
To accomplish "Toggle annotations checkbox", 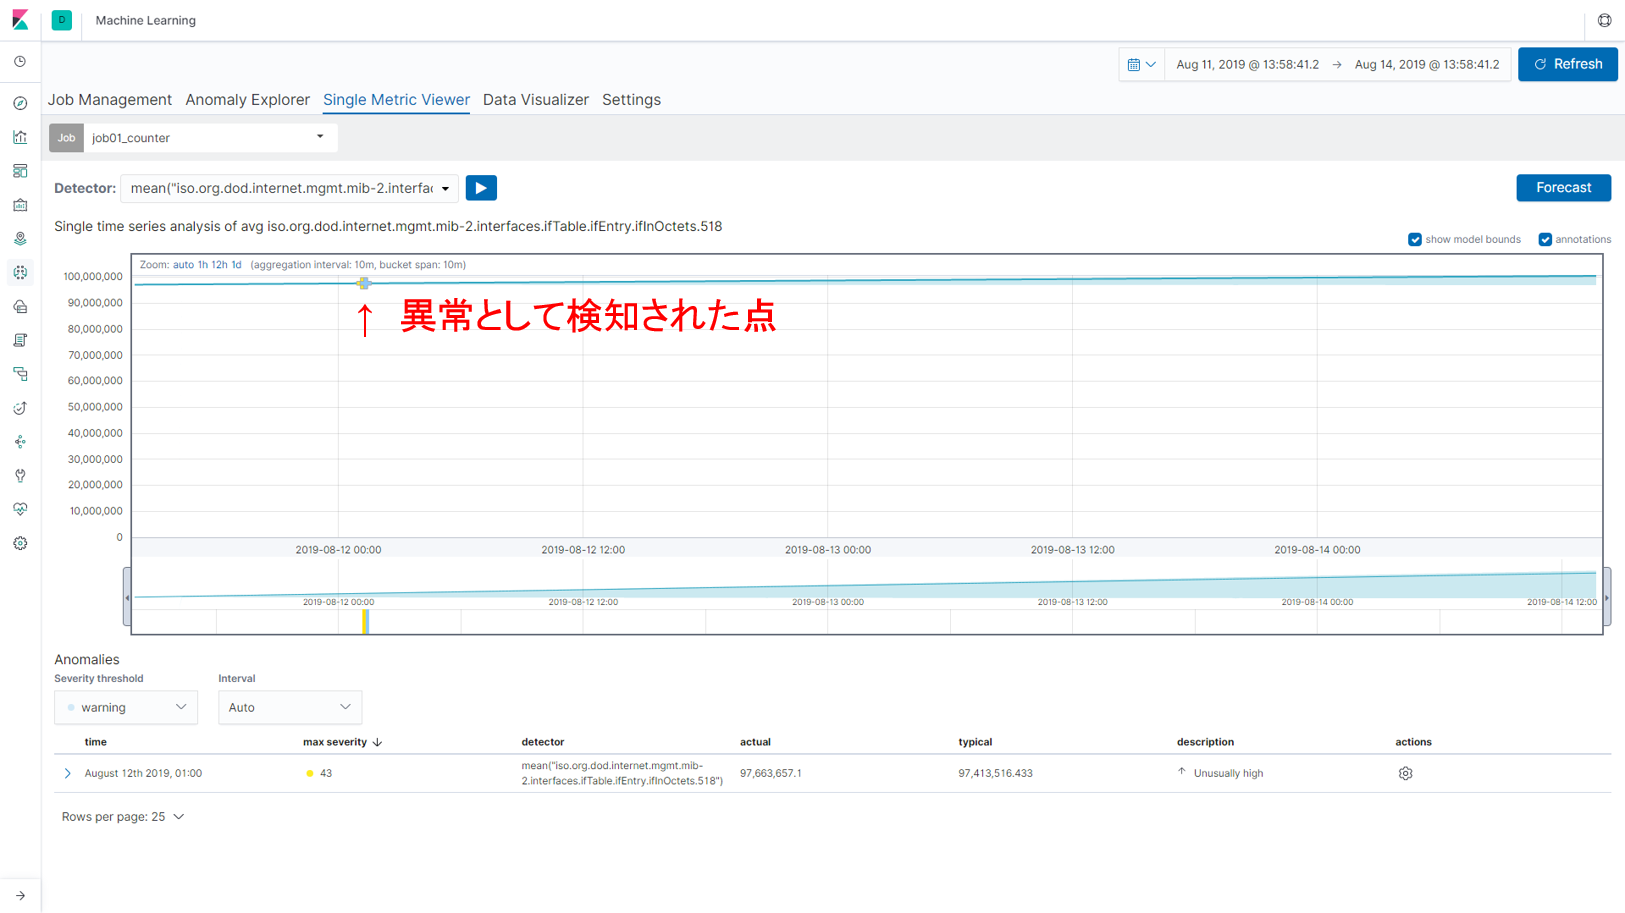I will pos(1545,240).
